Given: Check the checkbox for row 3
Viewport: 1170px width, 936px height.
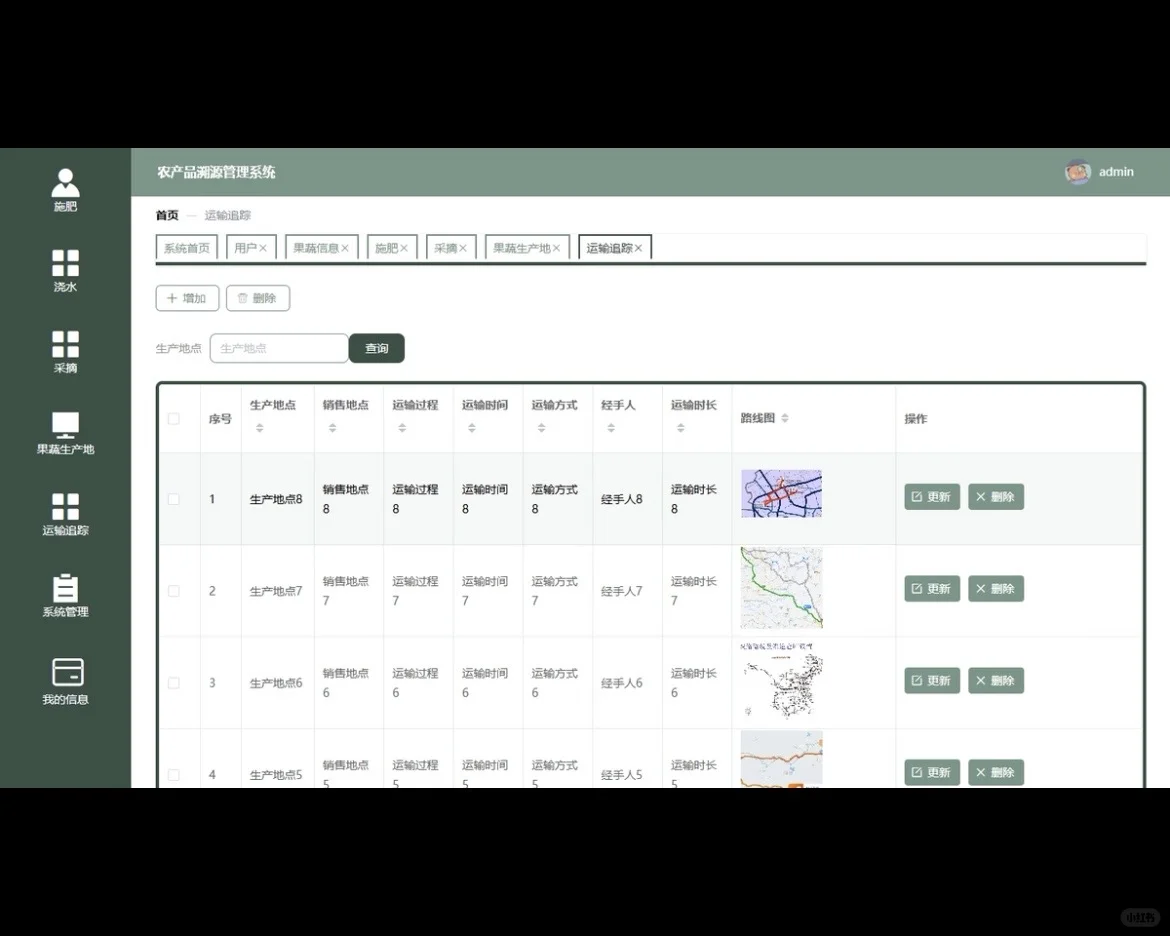Looking at the screenshot, I should [174, 682].
